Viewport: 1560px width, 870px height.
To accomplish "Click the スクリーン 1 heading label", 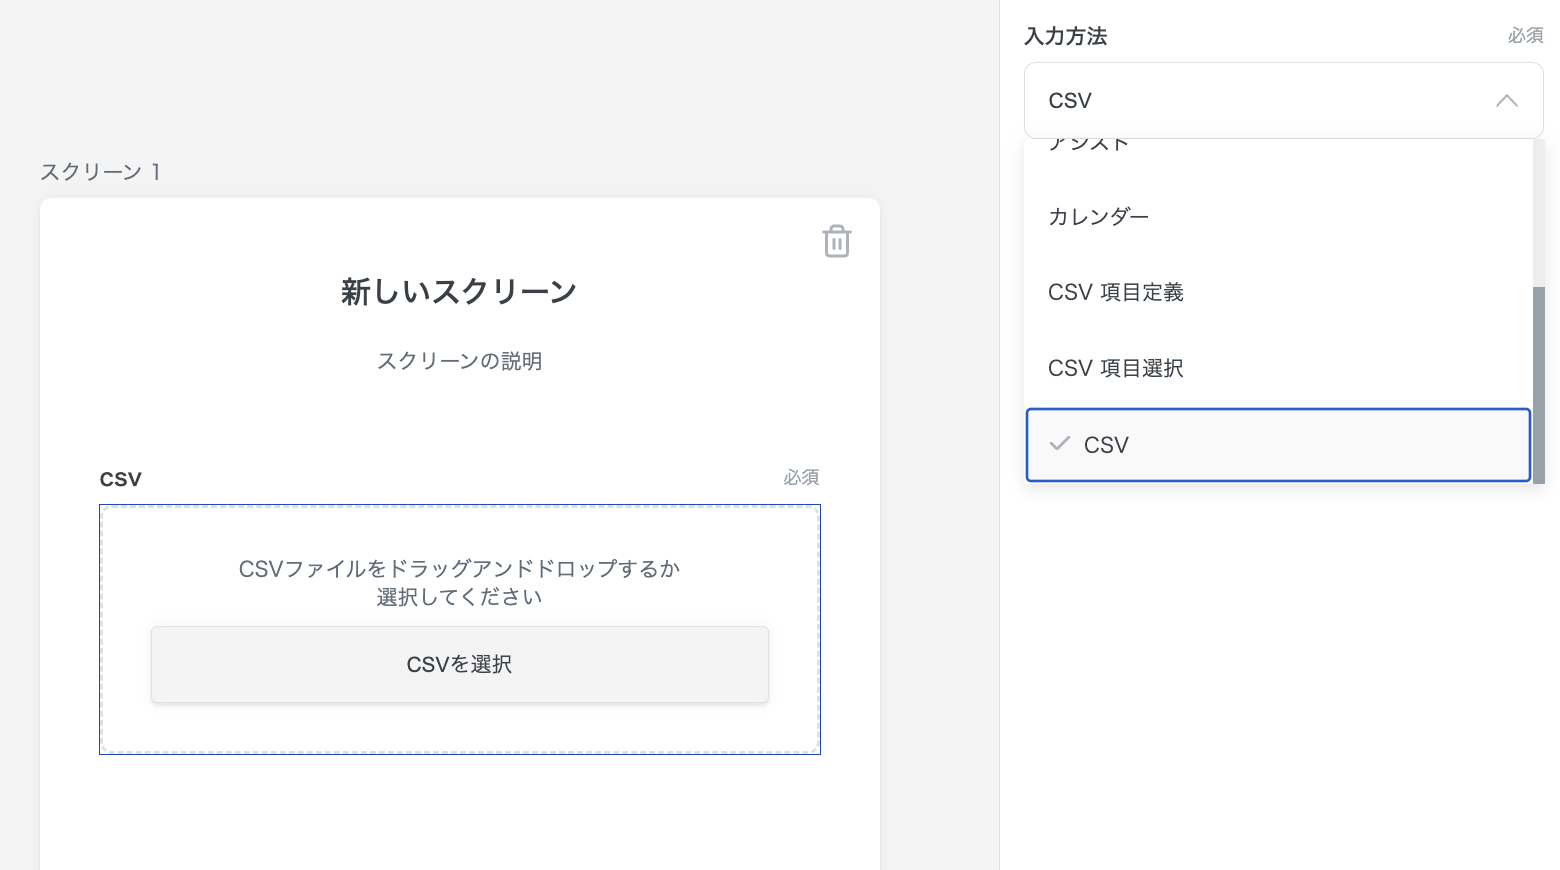I will tap(100, 172).
